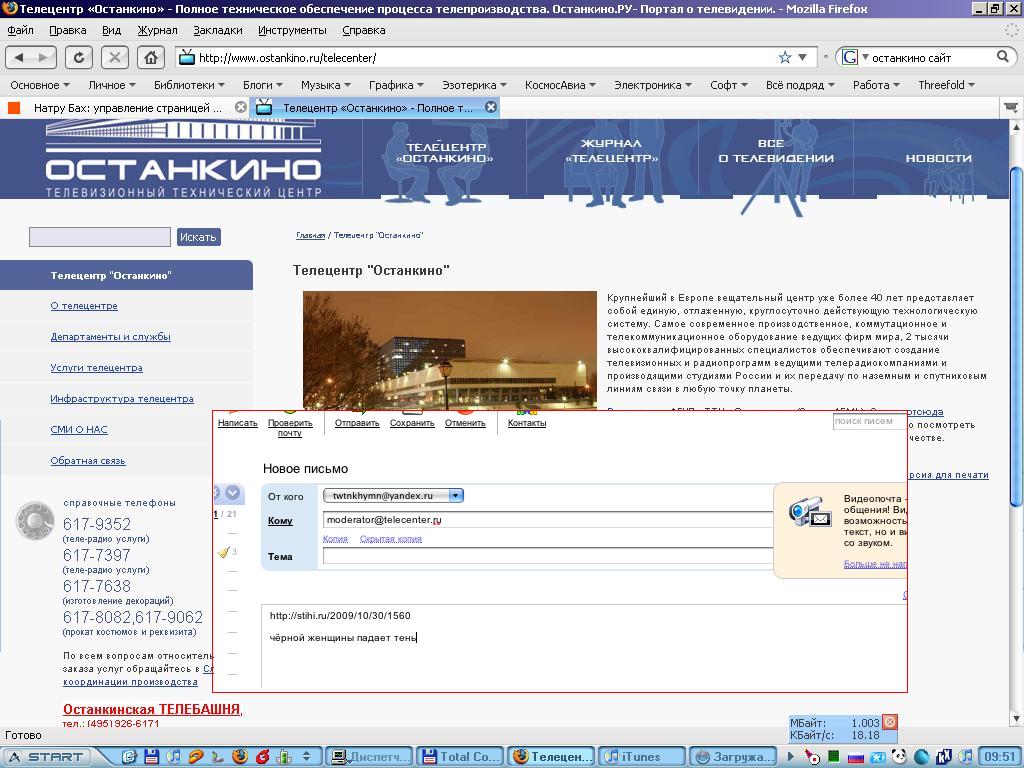The width and height of the screenshot is (1024, 768).
Task: Click into the 'Тема' subject field
Action: 548,556
